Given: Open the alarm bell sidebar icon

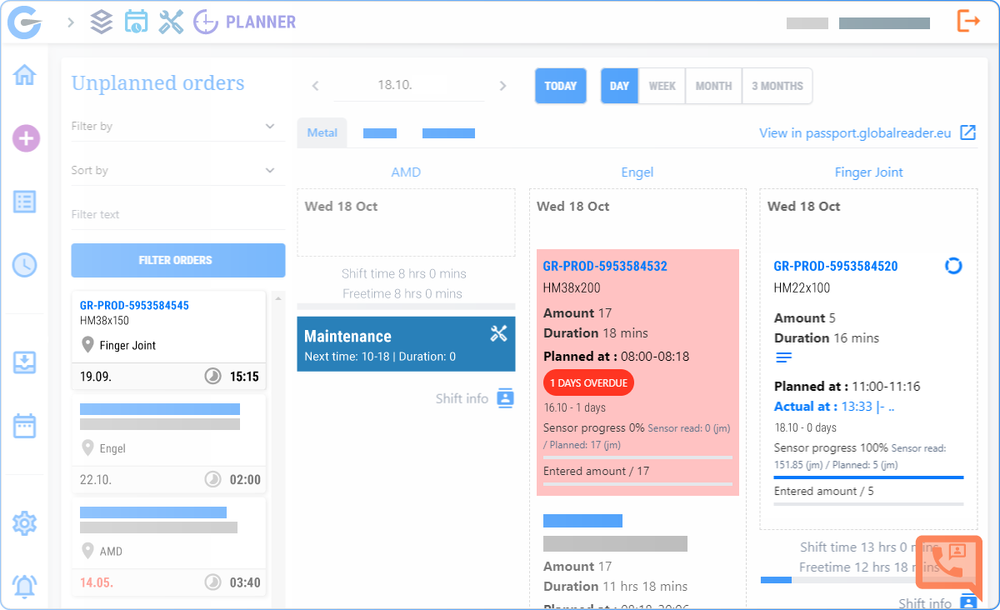Looking at the screenshot, I should click(25, 586).
